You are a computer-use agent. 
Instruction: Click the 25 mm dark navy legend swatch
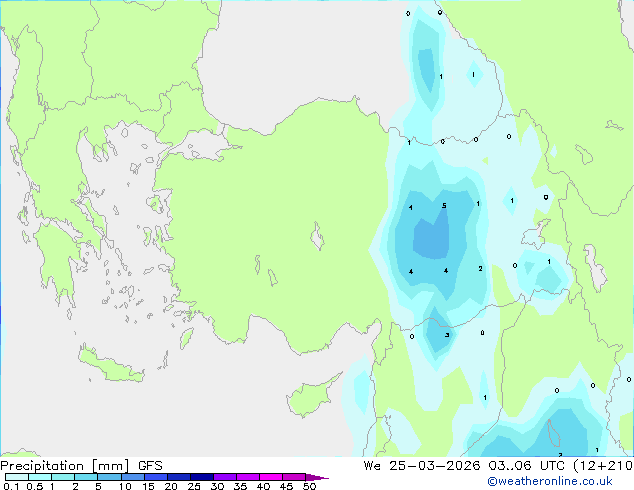tap(201, 477)
